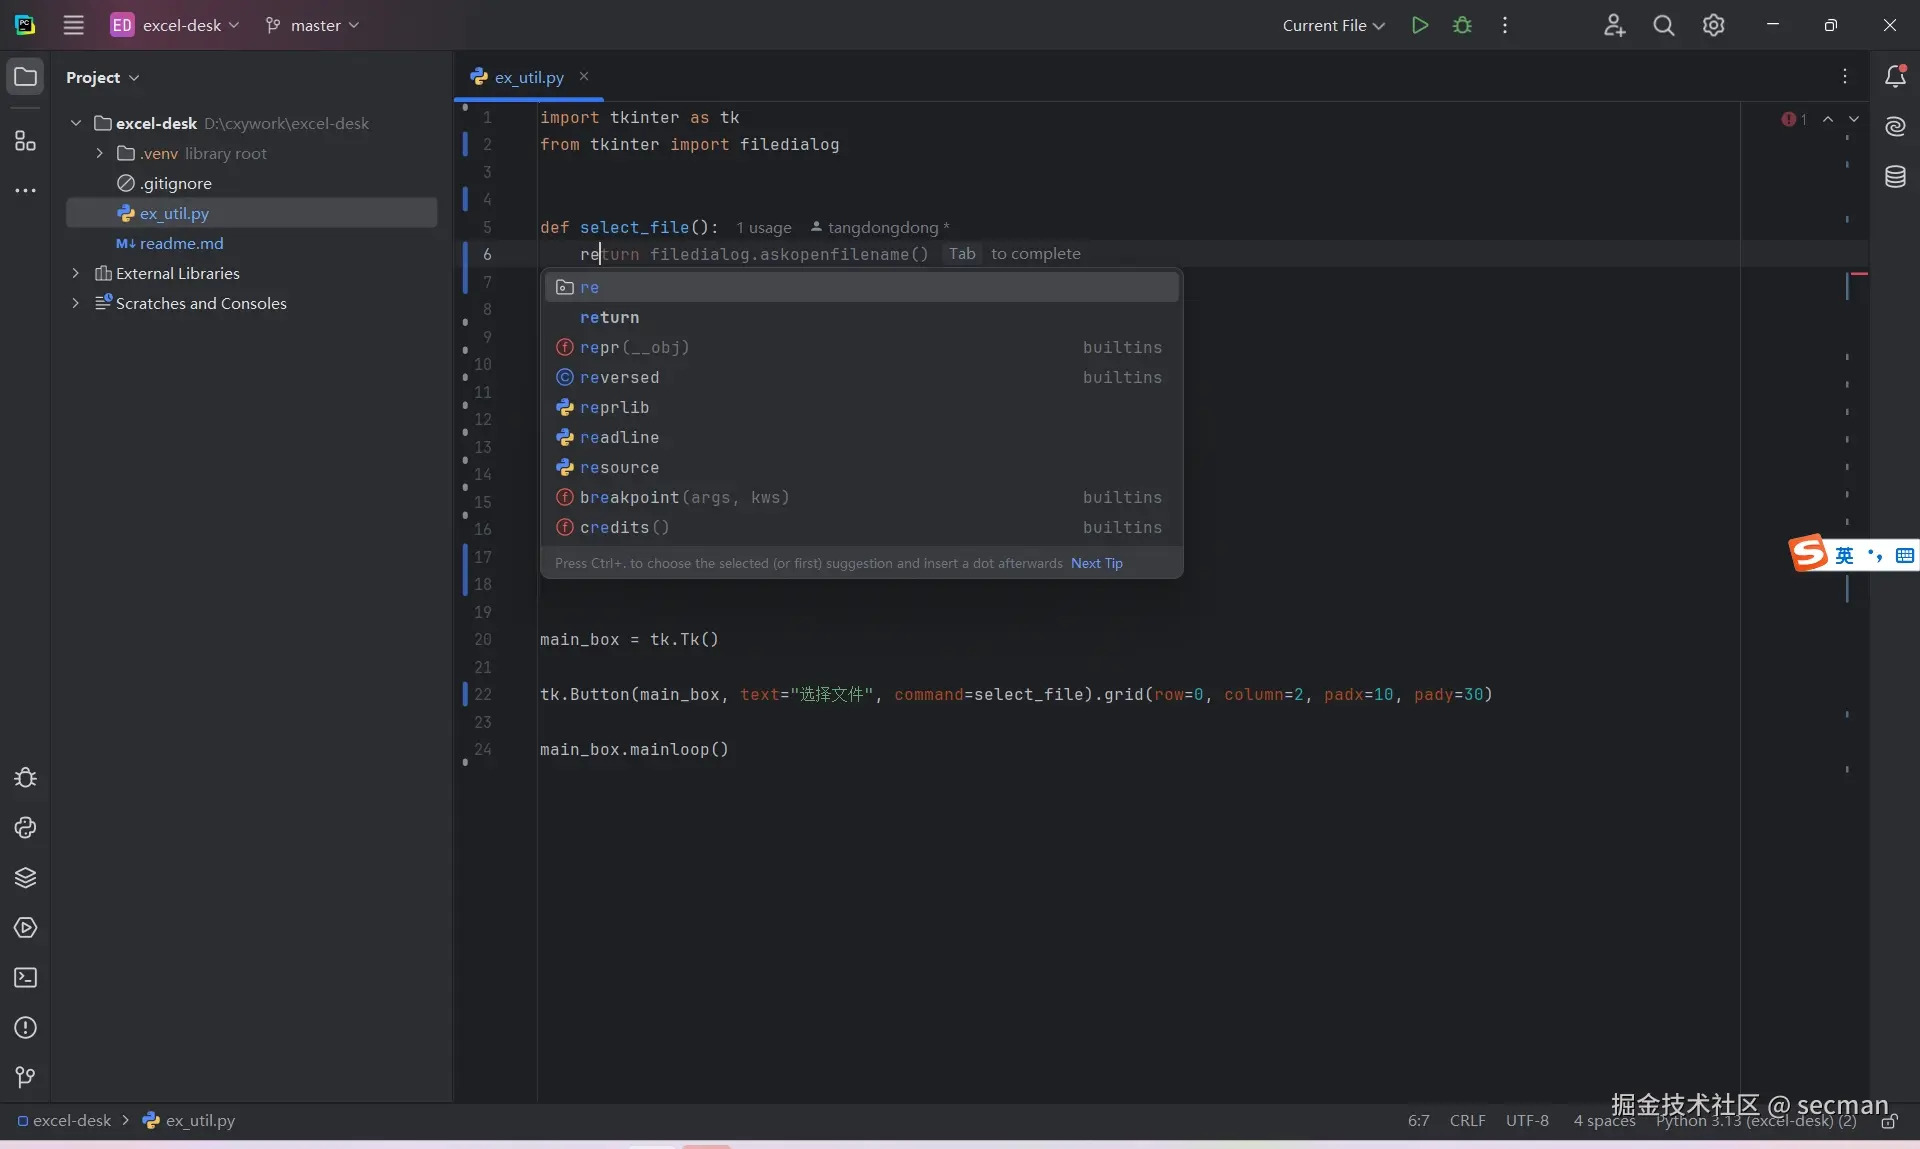Select return in the completion list
Image resolution: width=1920 pixels, height=1149 pixels.
609,317
